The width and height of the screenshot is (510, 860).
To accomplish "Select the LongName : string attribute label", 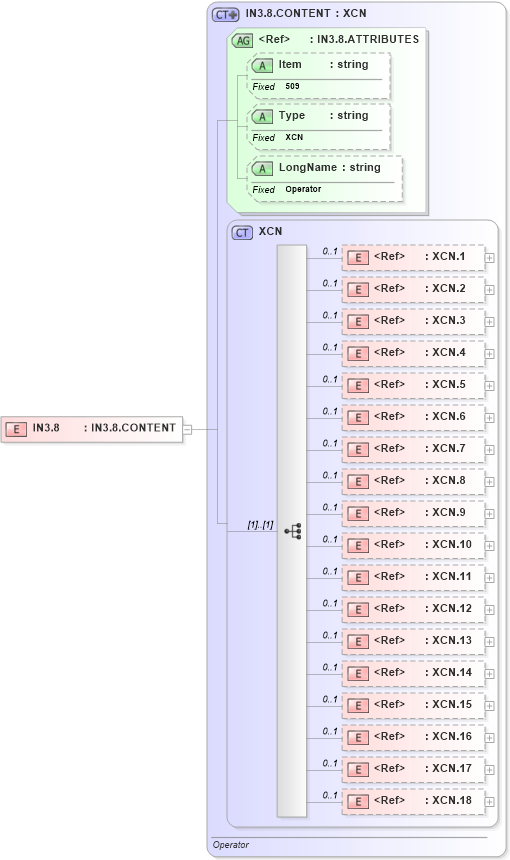I will [x=330, y=167].
